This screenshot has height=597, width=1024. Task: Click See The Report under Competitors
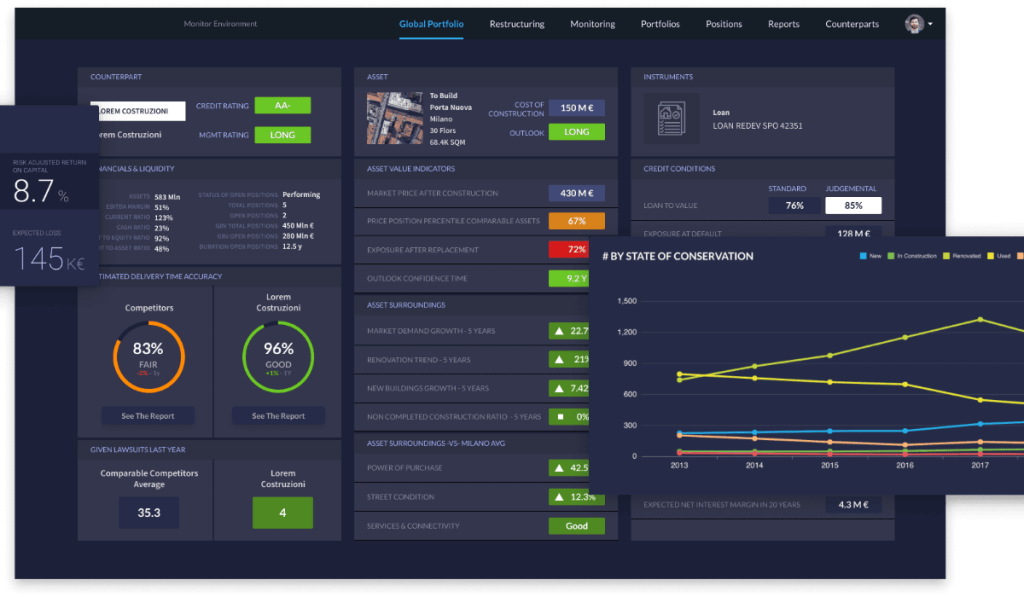point(146,415)
